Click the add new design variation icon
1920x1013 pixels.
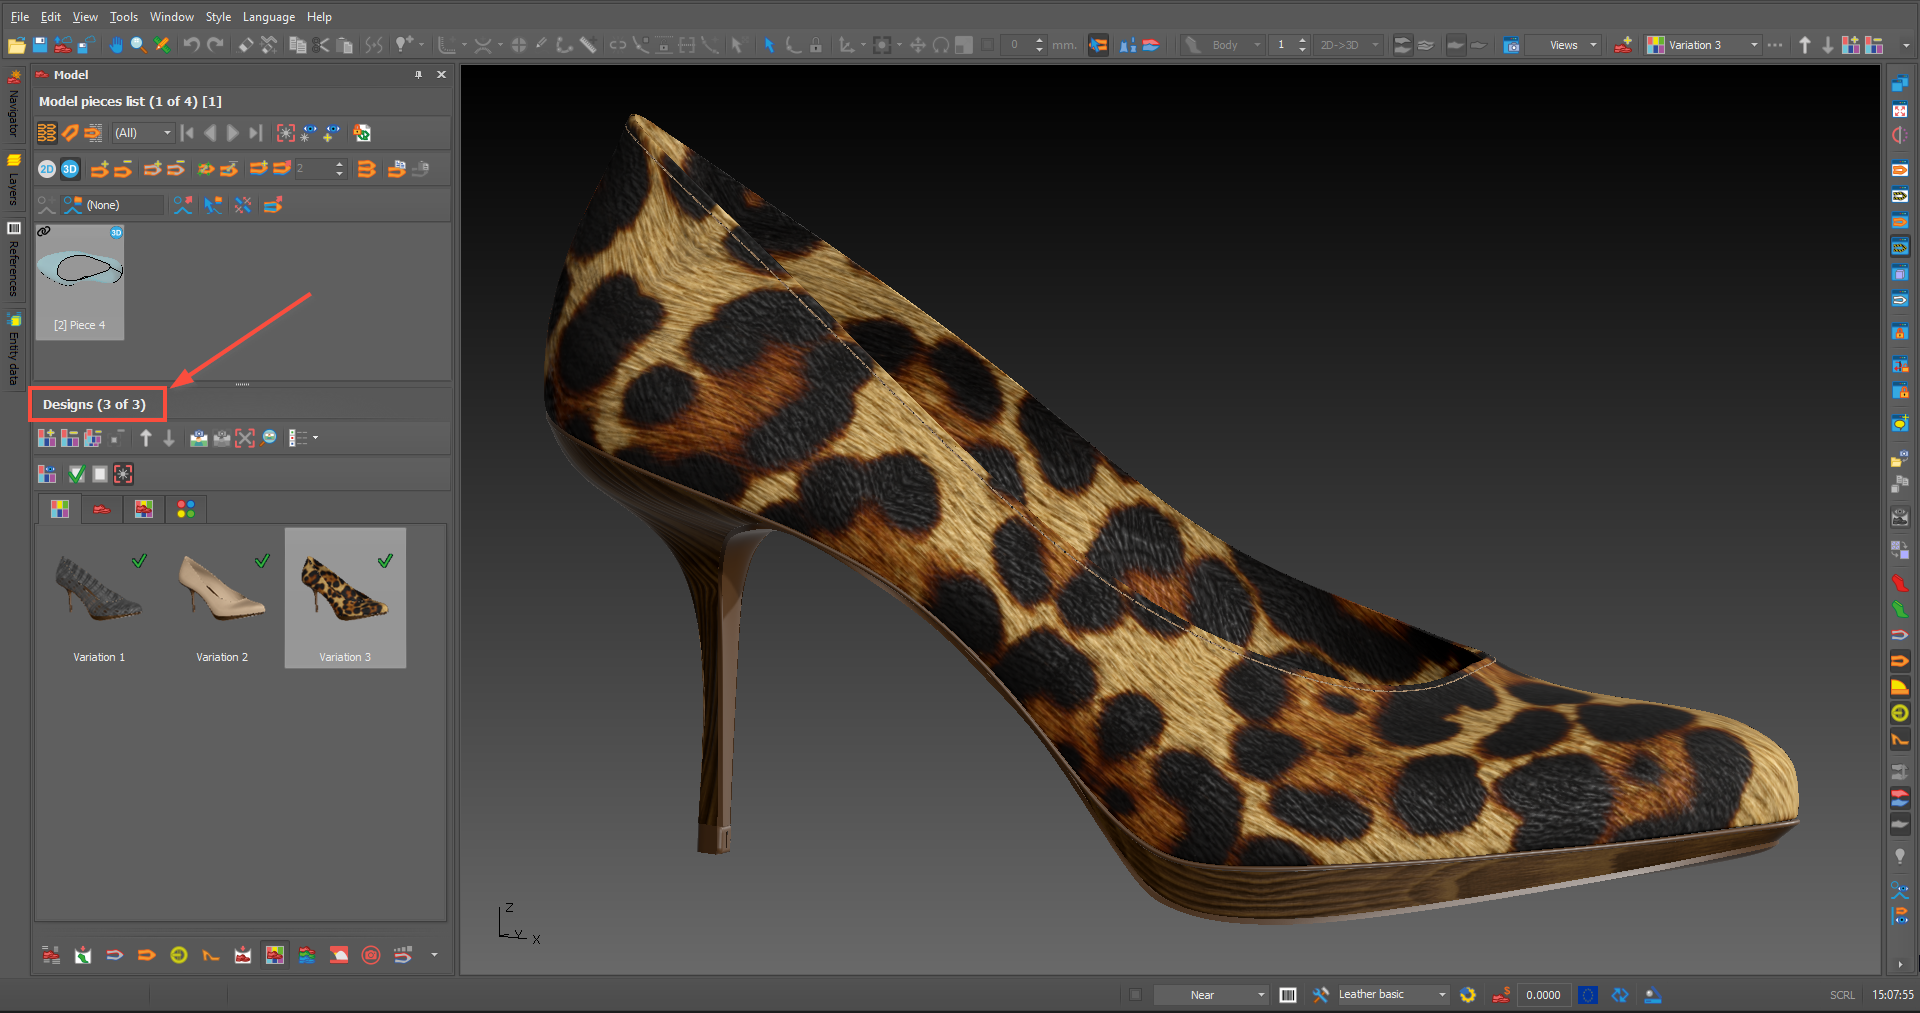tap(47, 438)
